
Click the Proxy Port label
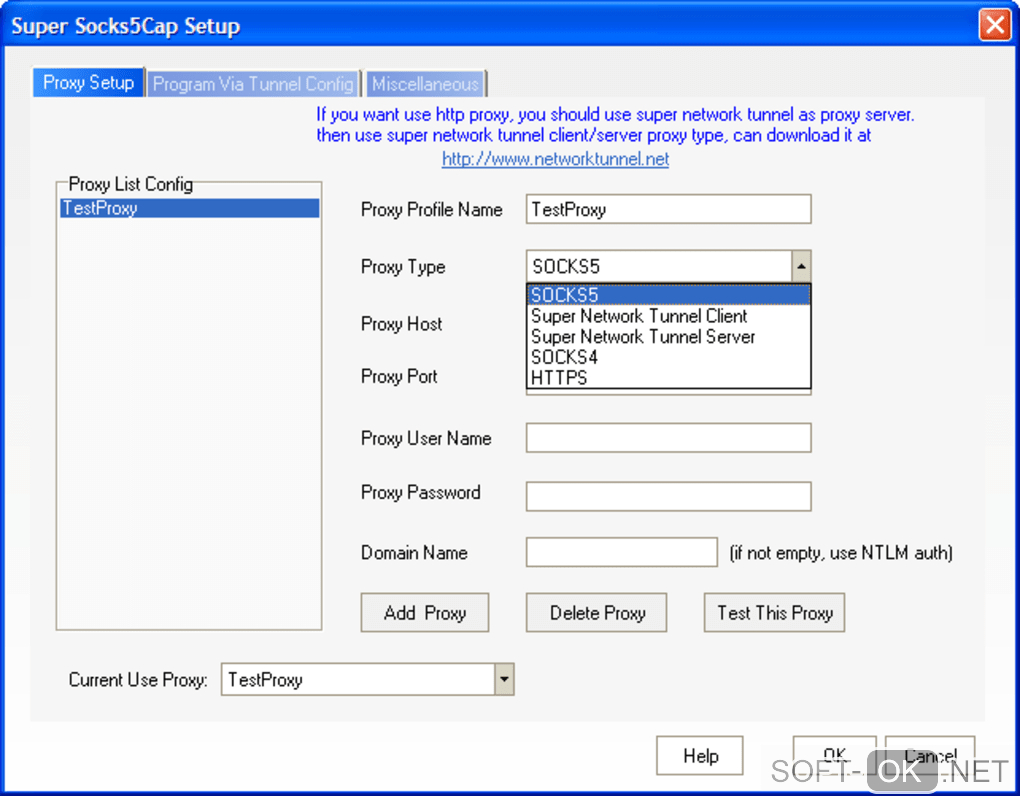(399, 377)
